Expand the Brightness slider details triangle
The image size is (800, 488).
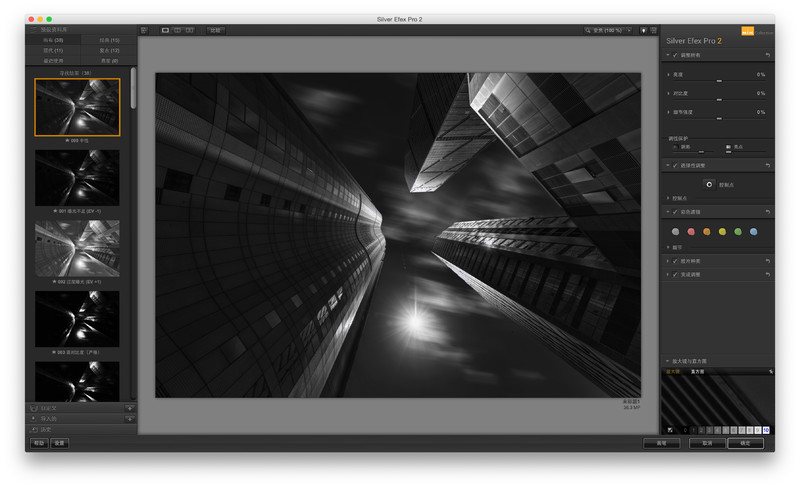coord(668,75)
